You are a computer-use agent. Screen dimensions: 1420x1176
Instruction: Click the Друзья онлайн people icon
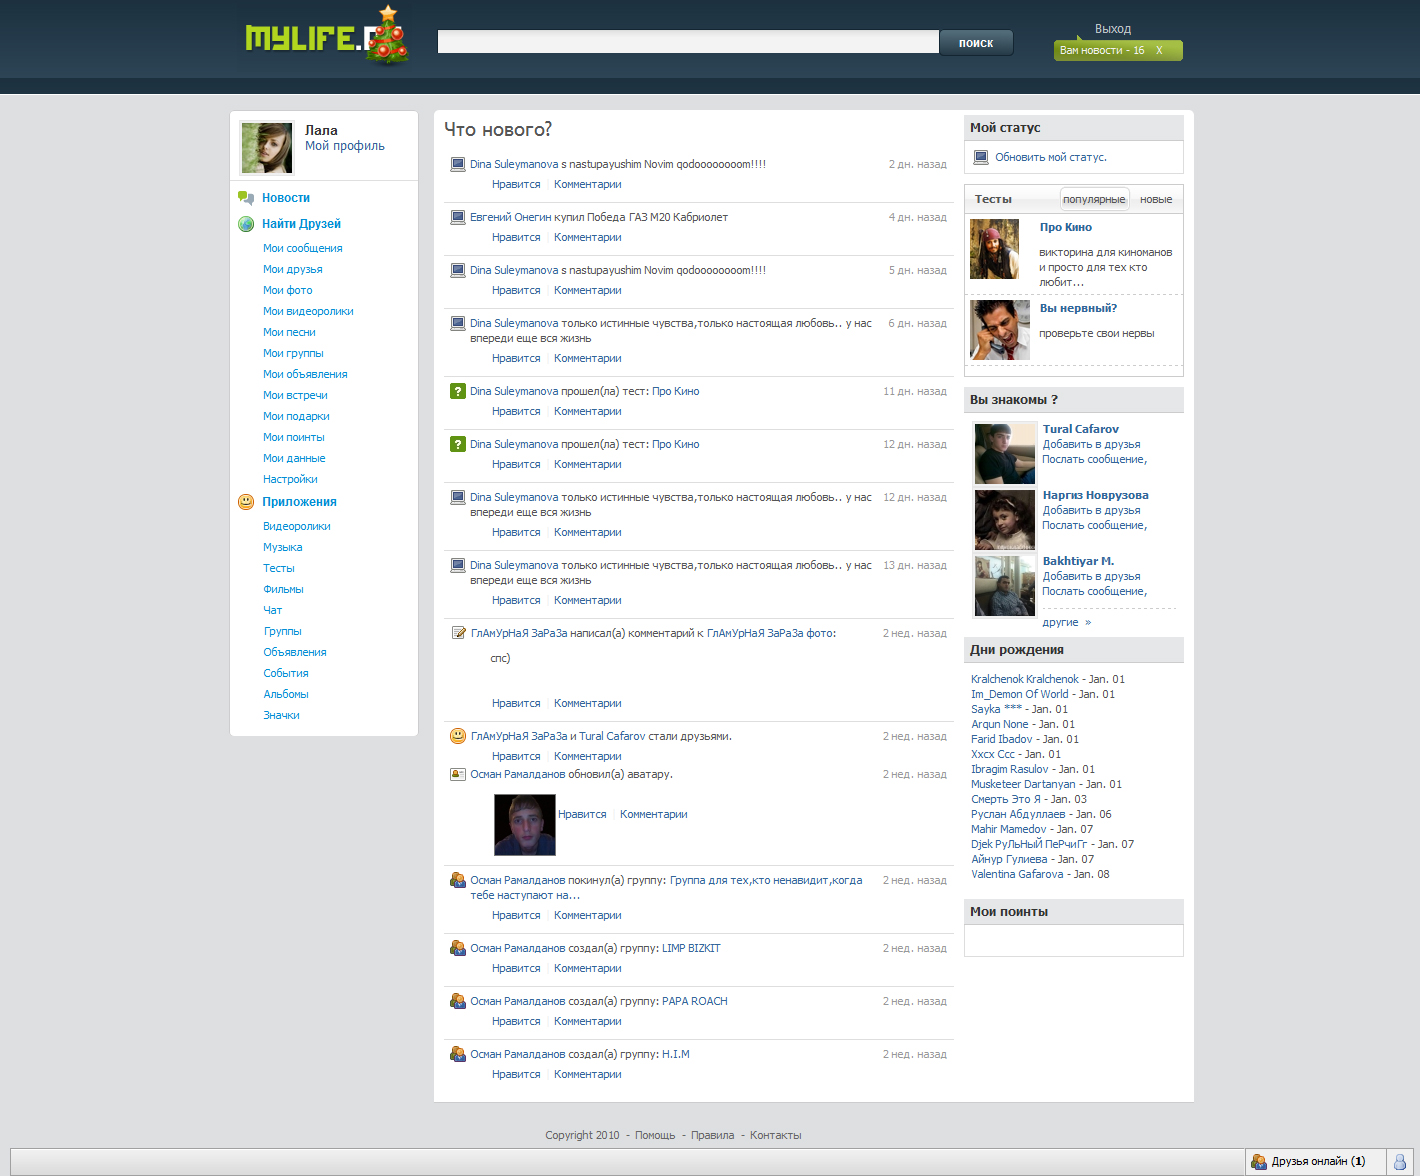[x=1259, y=1161]
